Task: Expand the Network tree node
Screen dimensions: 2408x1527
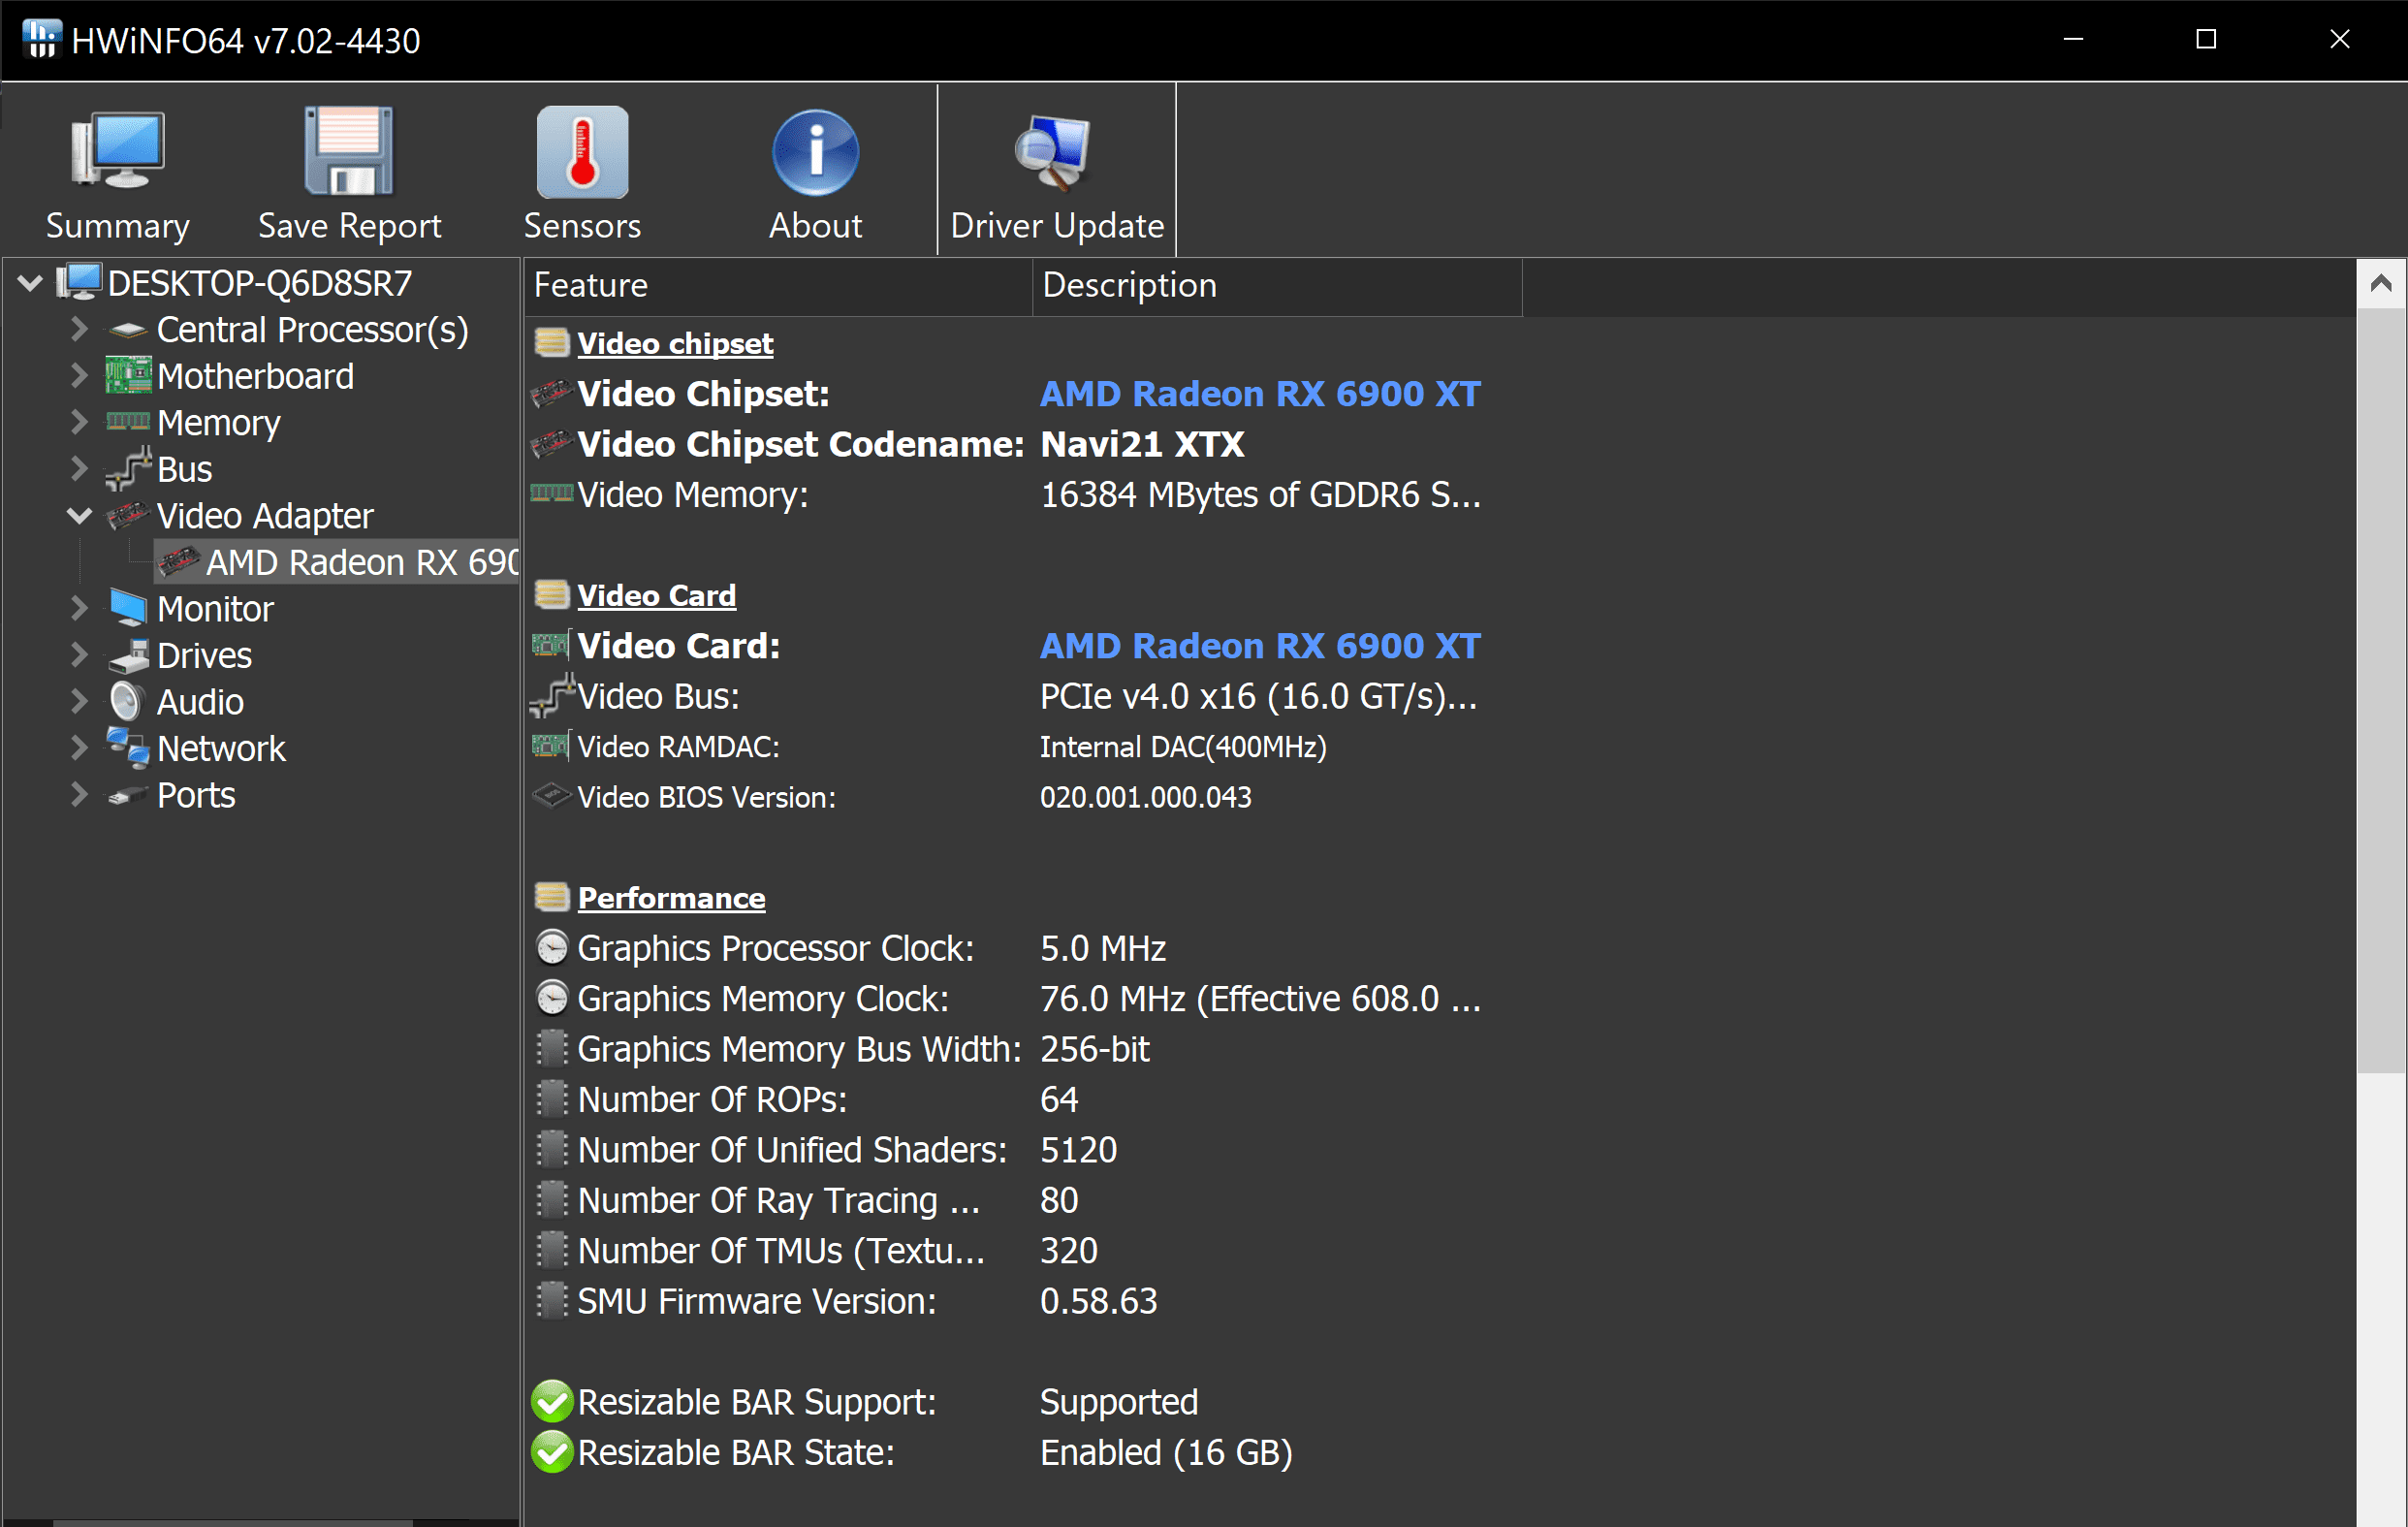Action: pyautogui.click(x=79, y=748)
